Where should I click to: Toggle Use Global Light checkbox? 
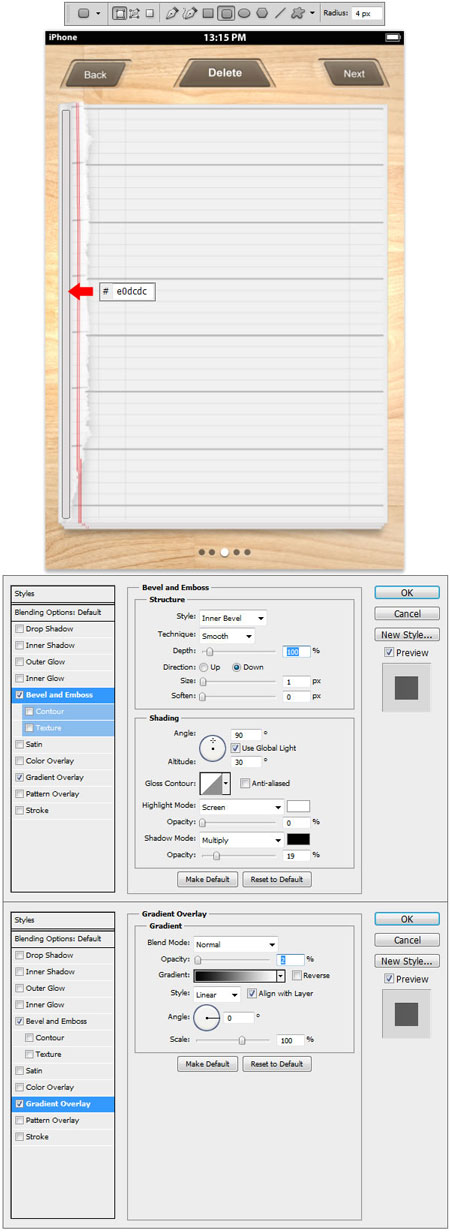pyautogui.click(x=236, y=747)
